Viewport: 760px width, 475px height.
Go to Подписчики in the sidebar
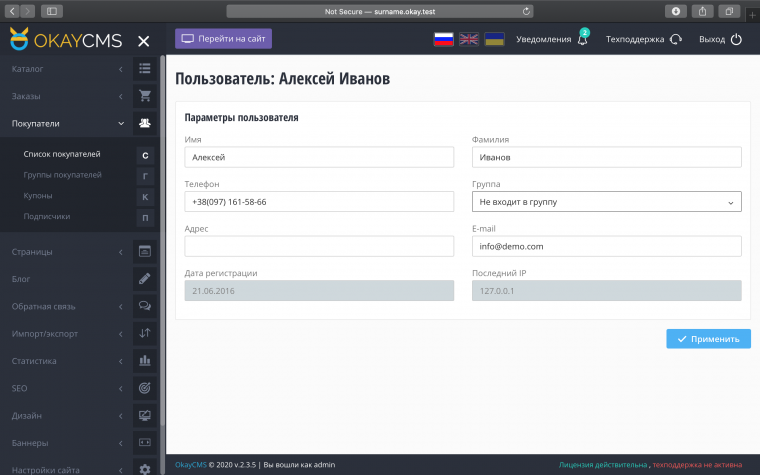click(47, 216)
